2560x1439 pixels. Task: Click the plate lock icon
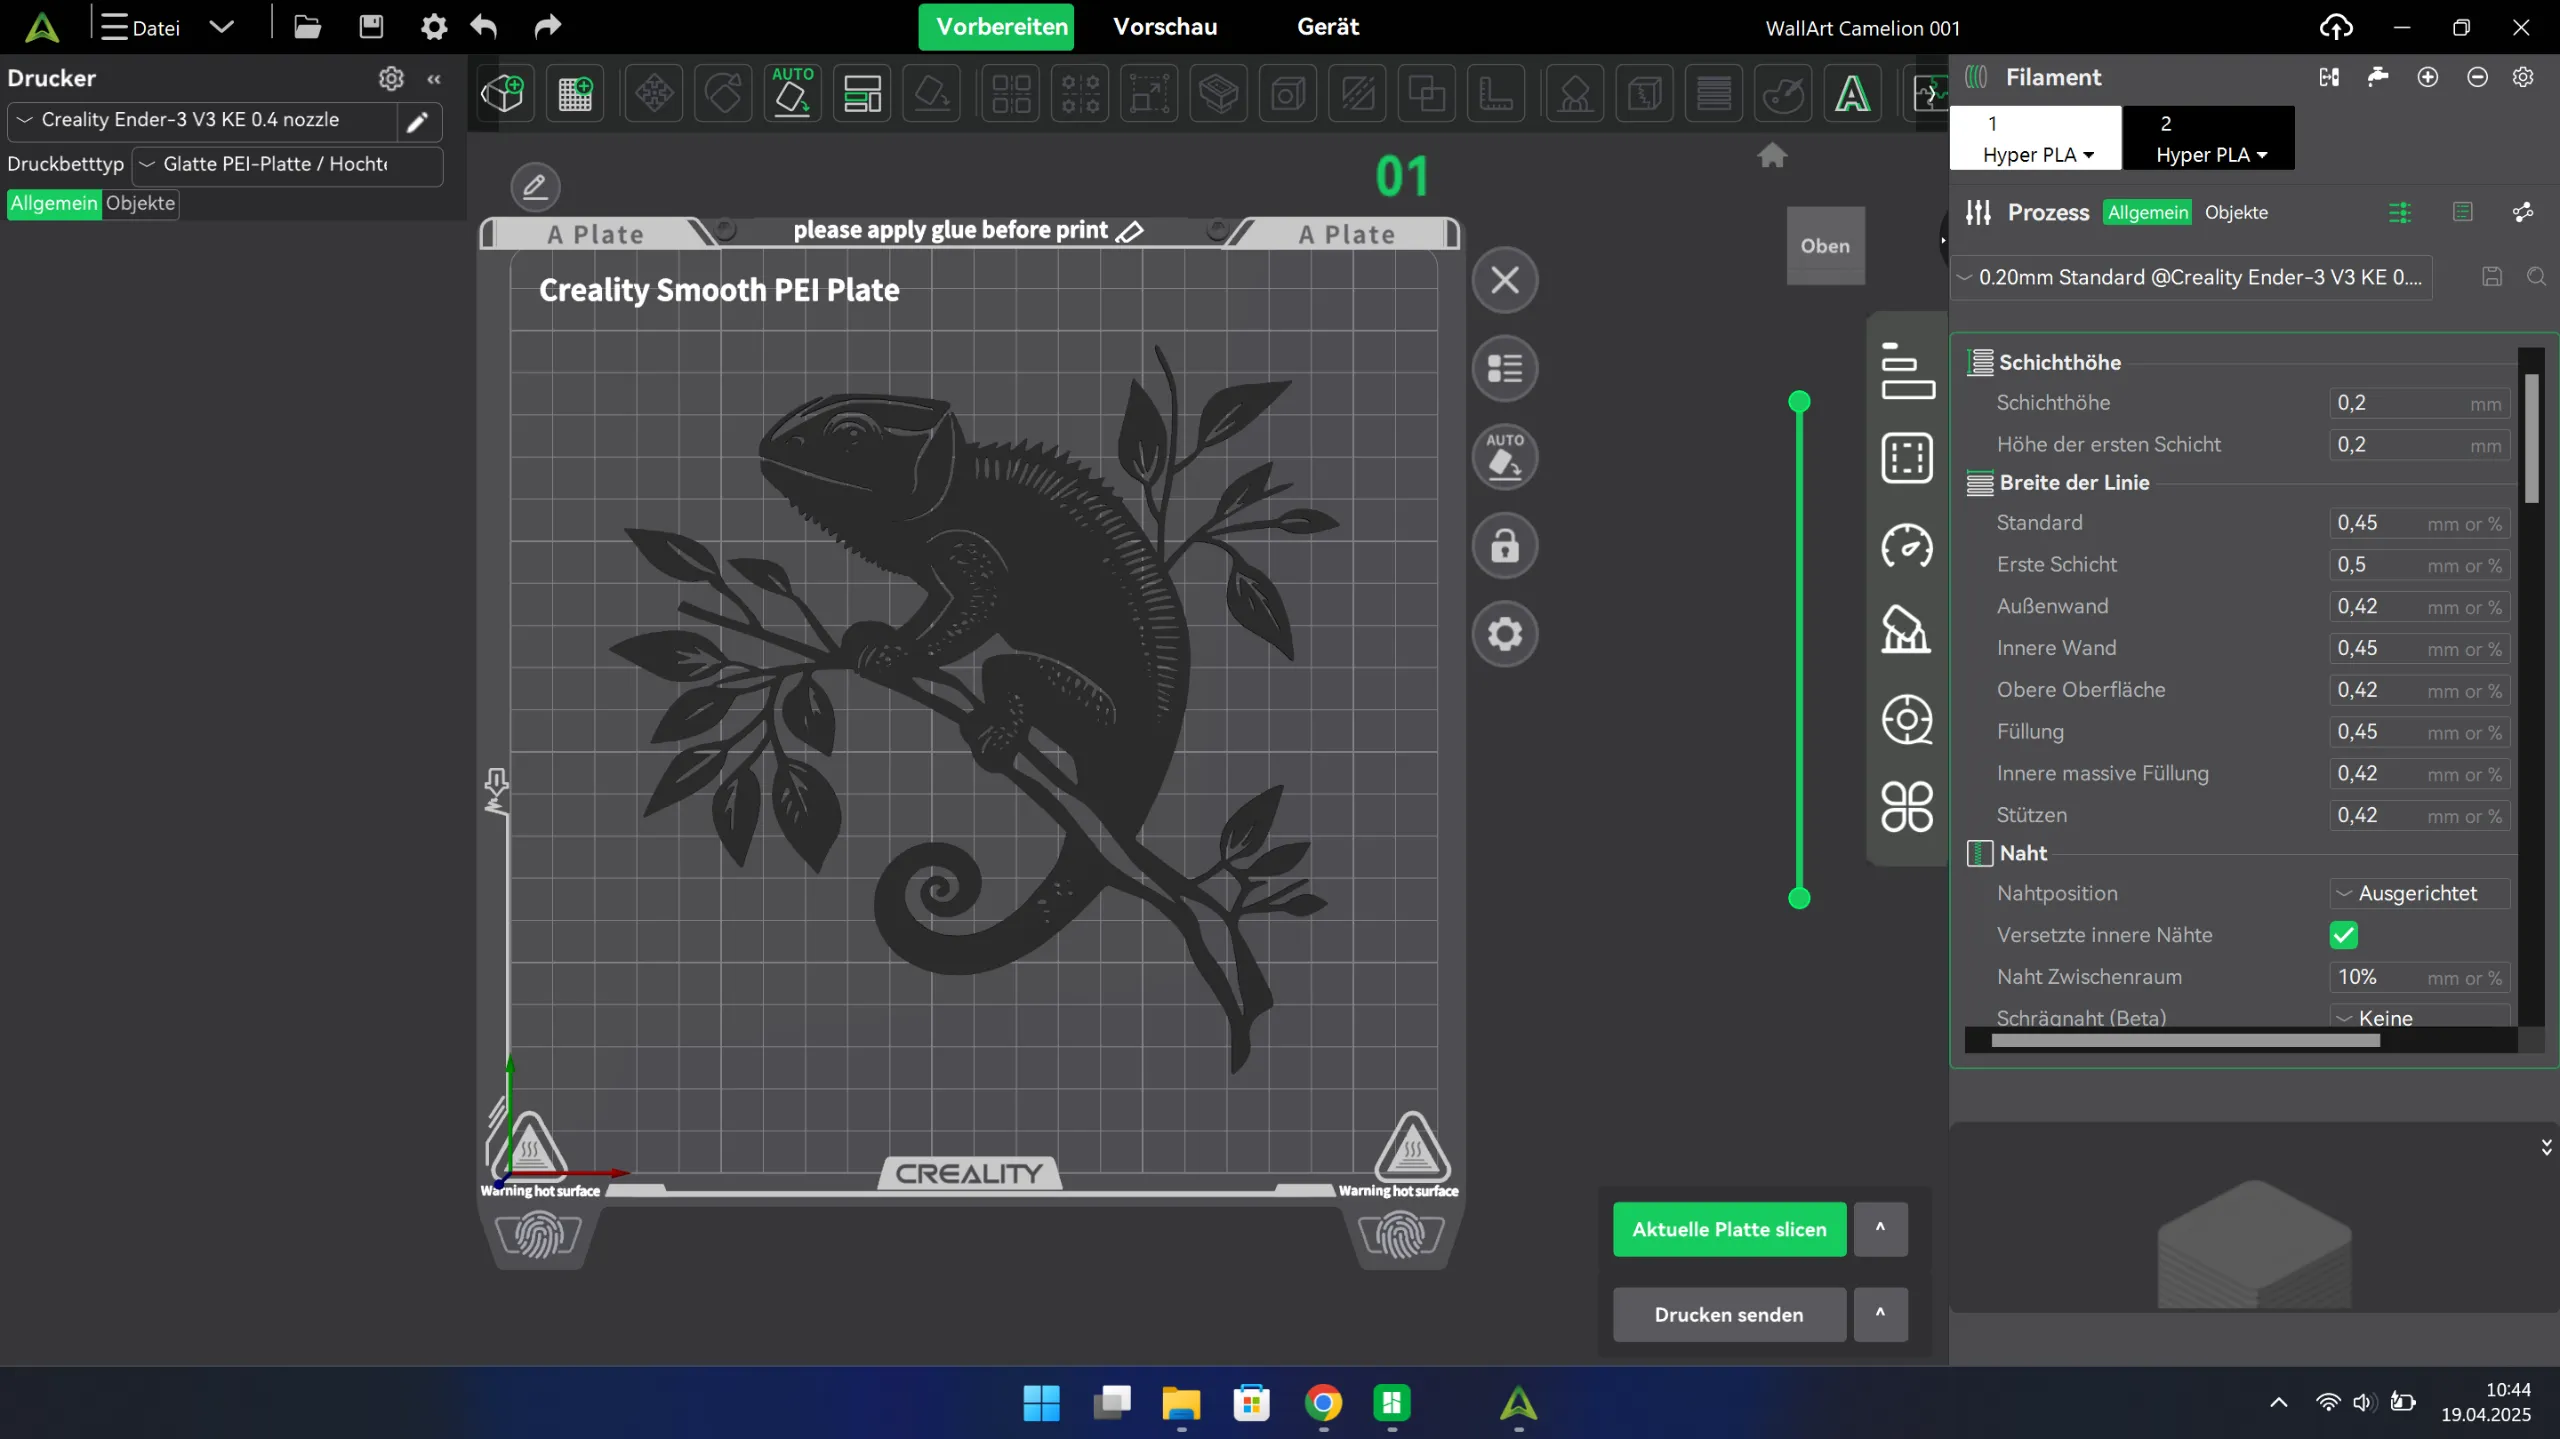[x=1505, y=546]
